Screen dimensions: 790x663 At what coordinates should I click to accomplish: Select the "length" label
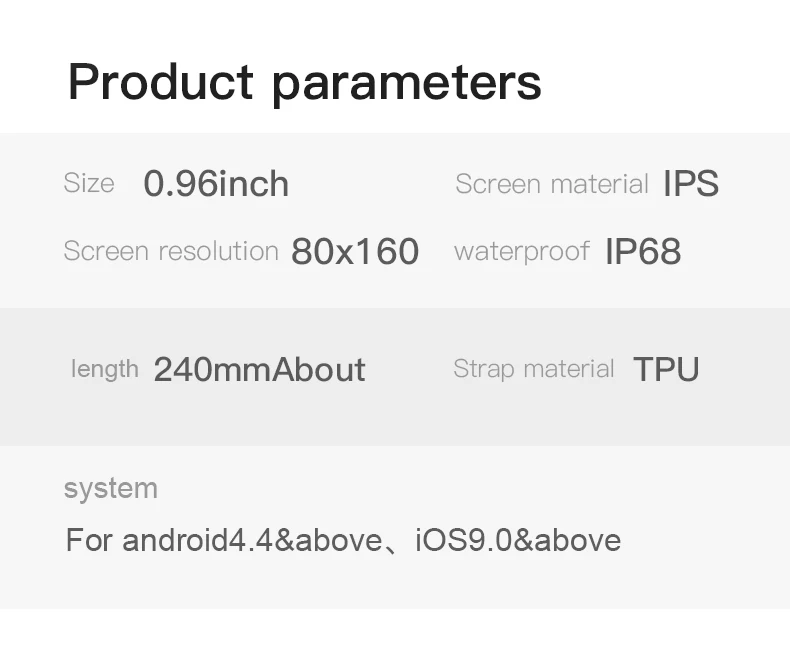click(x=104, y=369)
